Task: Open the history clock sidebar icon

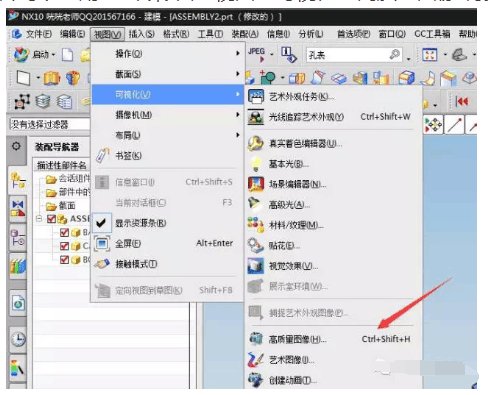Action: pos(18,339)
